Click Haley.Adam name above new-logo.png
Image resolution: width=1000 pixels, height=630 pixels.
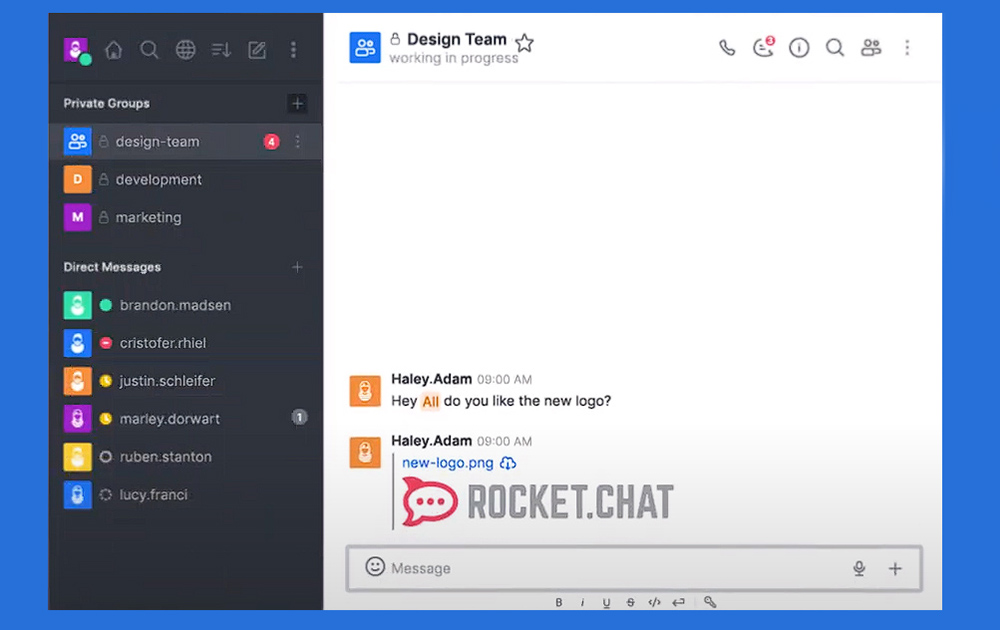coord(432,441)
